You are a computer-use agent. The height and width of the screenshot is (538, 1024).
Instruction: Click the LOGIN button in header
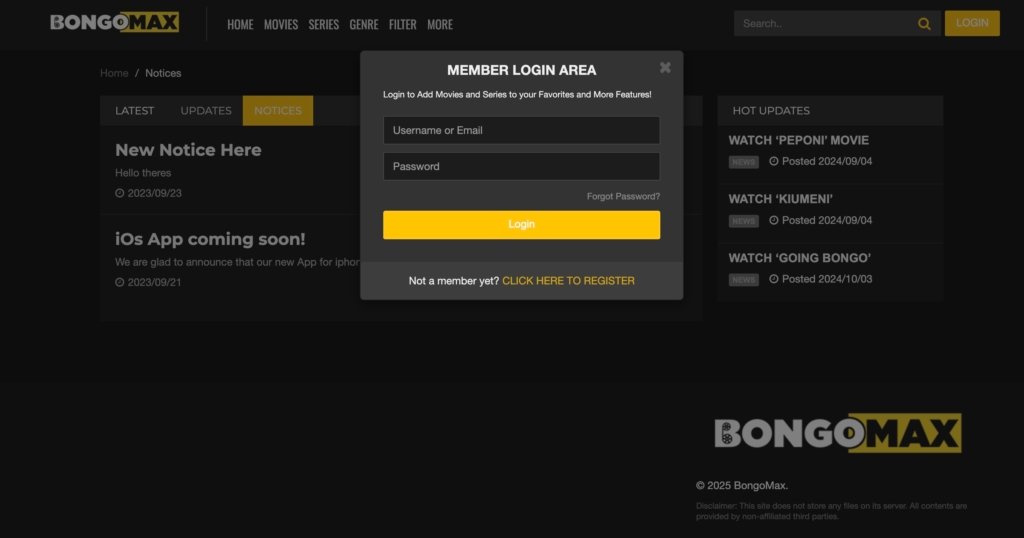click(x=972, y=24)
